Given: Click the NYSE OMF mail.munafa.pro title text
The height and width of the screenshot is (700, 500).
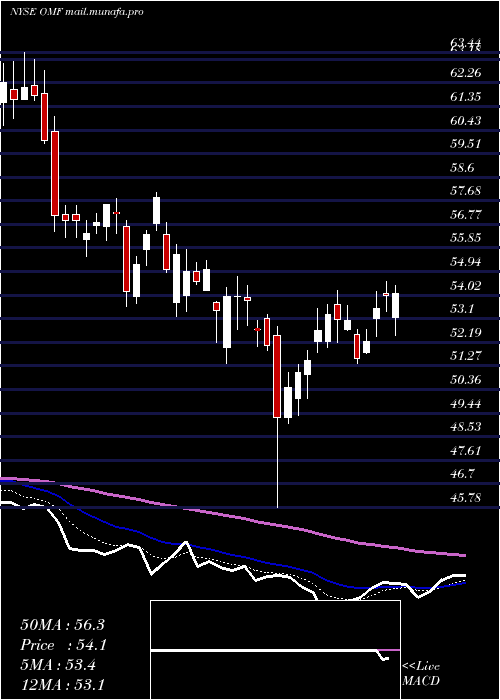Looking at the screenshot, I should click(x=77, y=12).
